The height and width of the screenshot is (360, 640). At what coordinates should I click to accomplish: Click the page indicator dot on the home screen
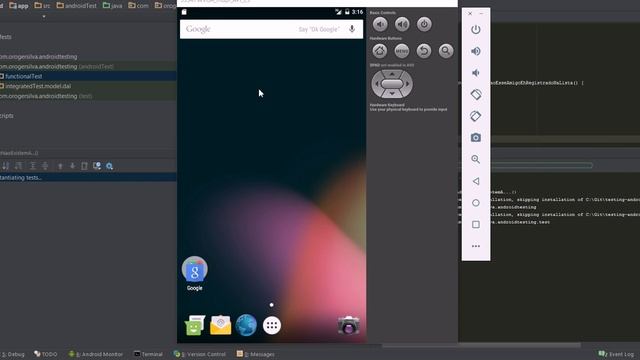coord(271,304)
